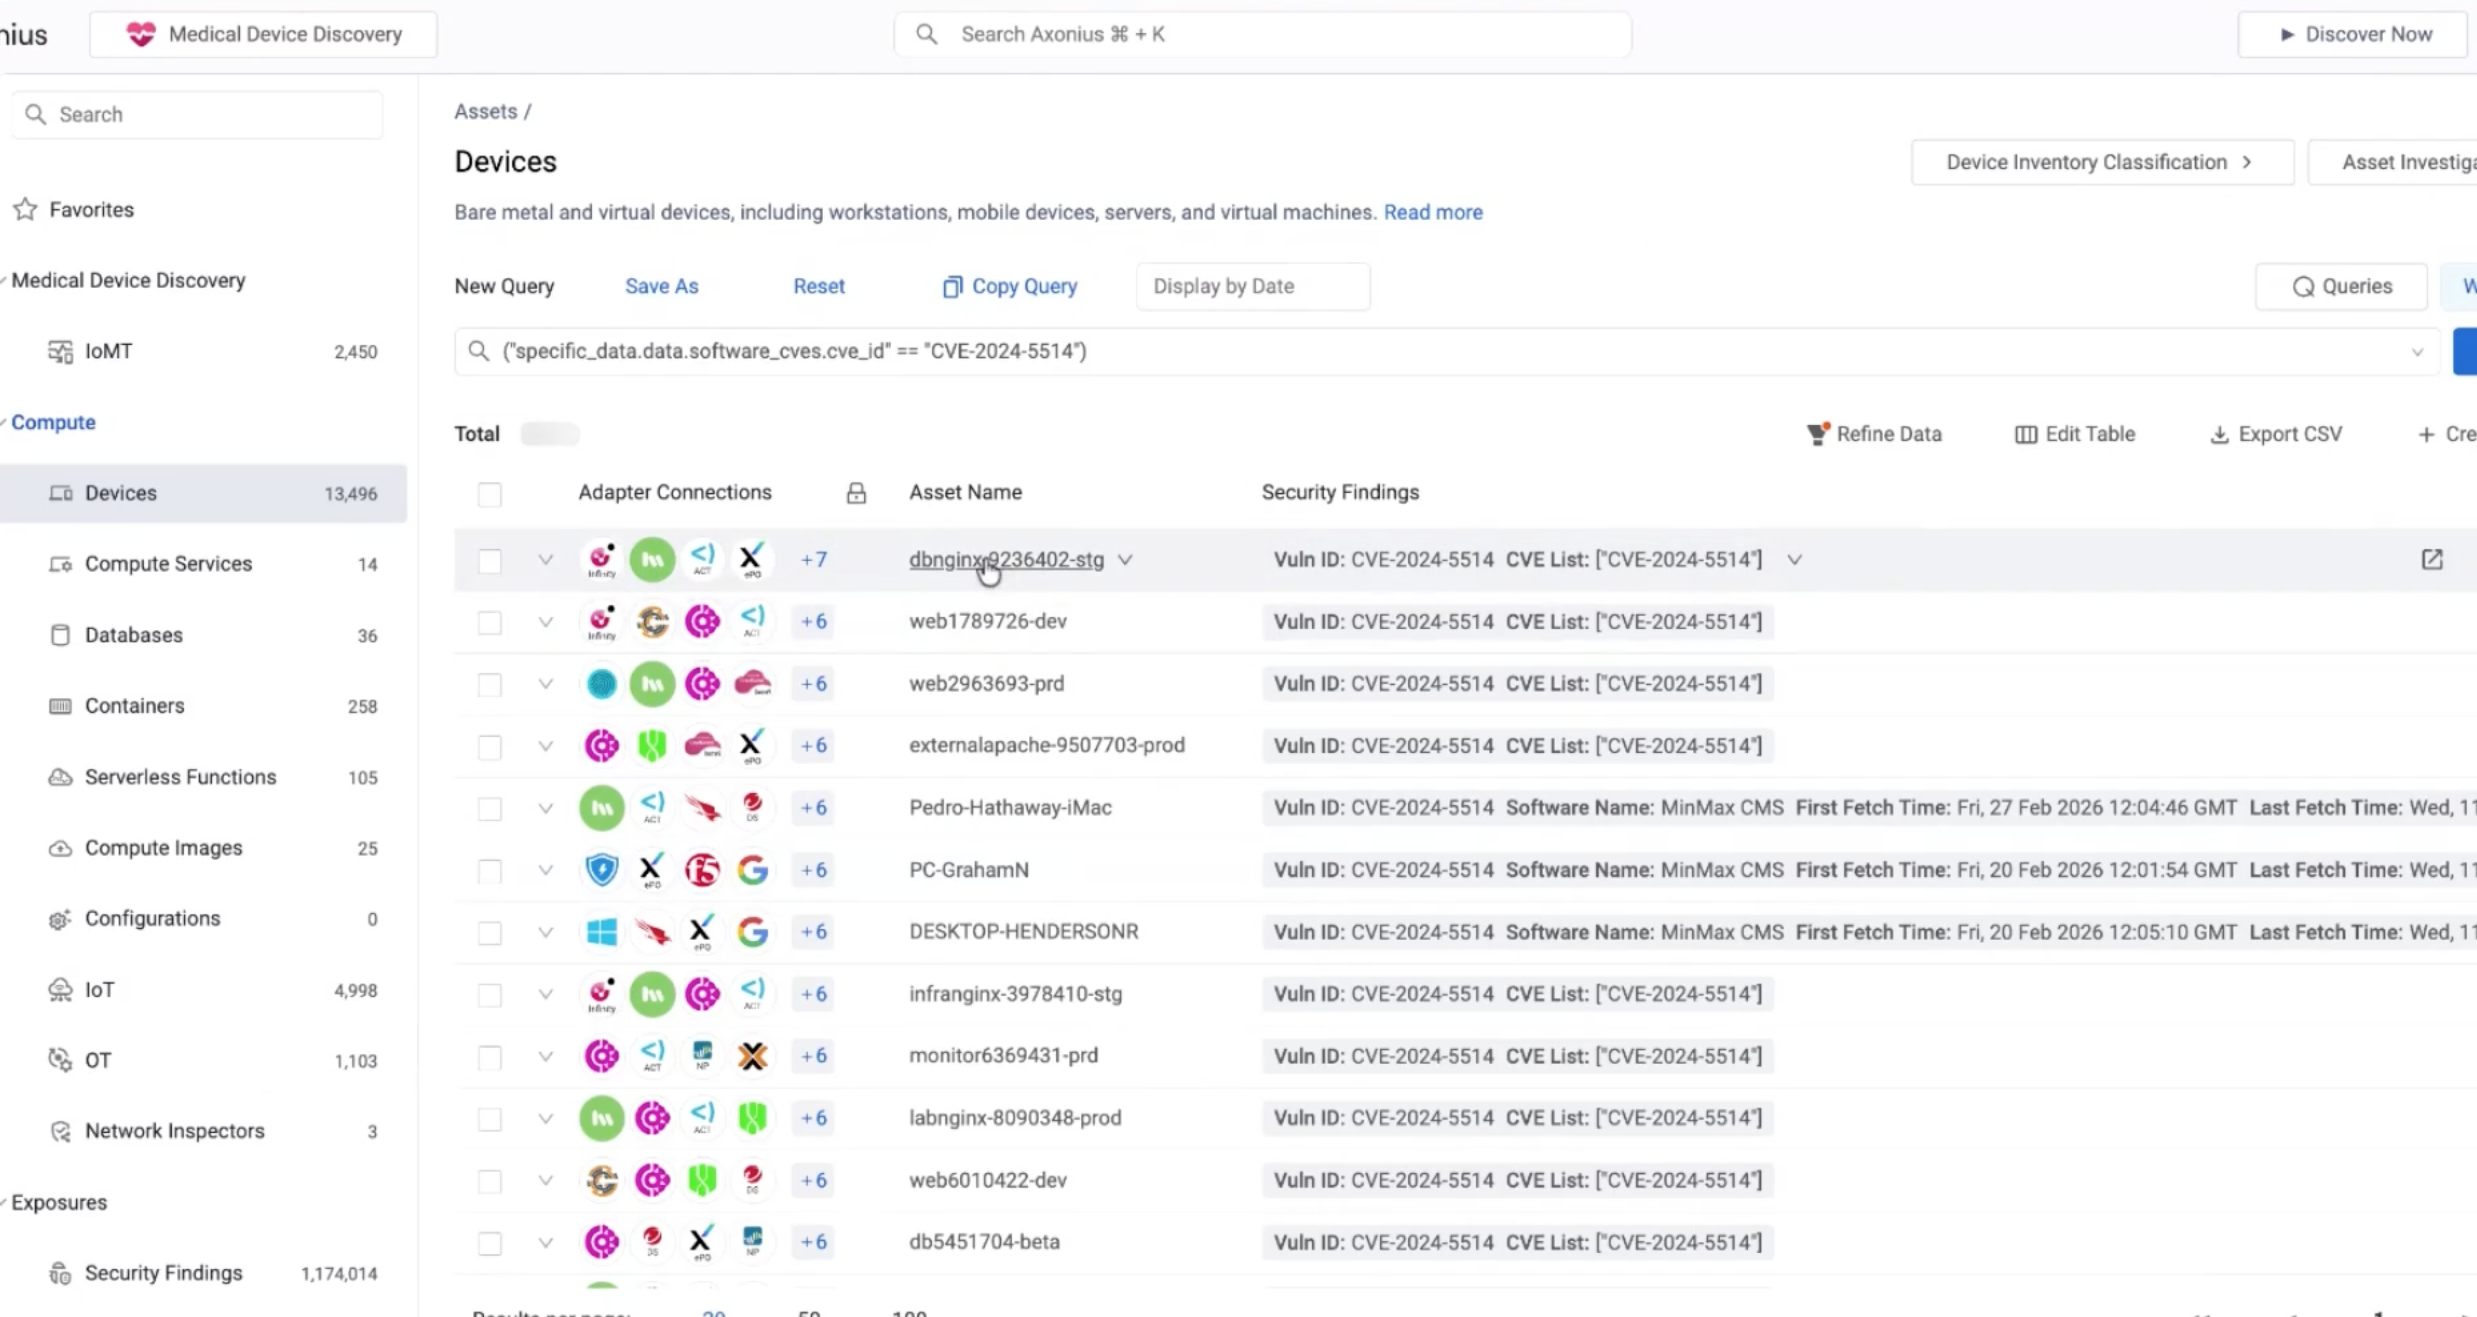Screen dimensions: 2477x1317
Task: Open dropdown next to dbnginx-9236402-stg name
Action: coord(1125,560)
